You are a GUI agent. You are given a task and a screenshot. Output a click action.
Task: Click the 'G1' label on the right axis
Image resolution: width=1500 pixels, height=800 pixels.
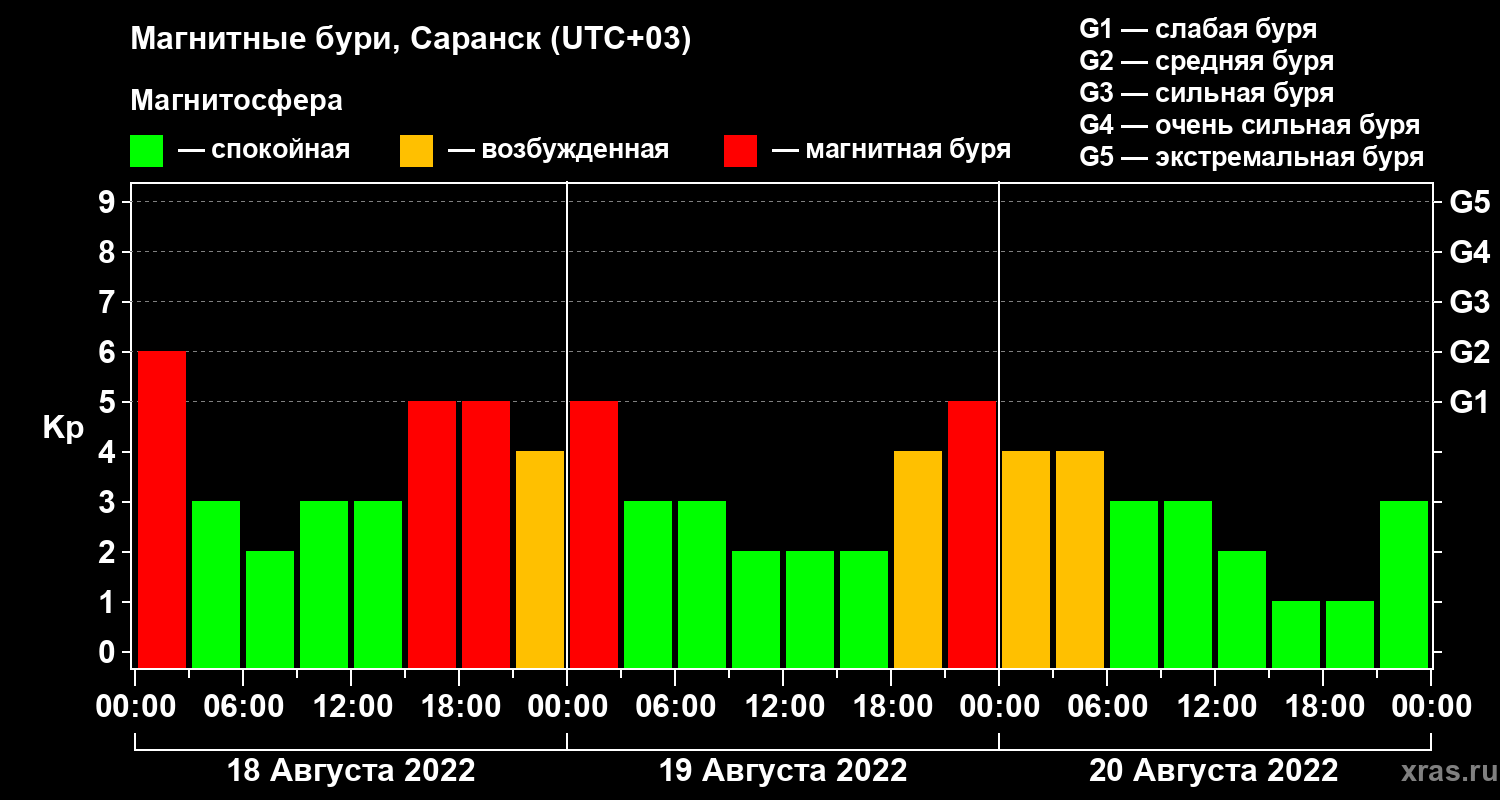tap(1469, 402)
